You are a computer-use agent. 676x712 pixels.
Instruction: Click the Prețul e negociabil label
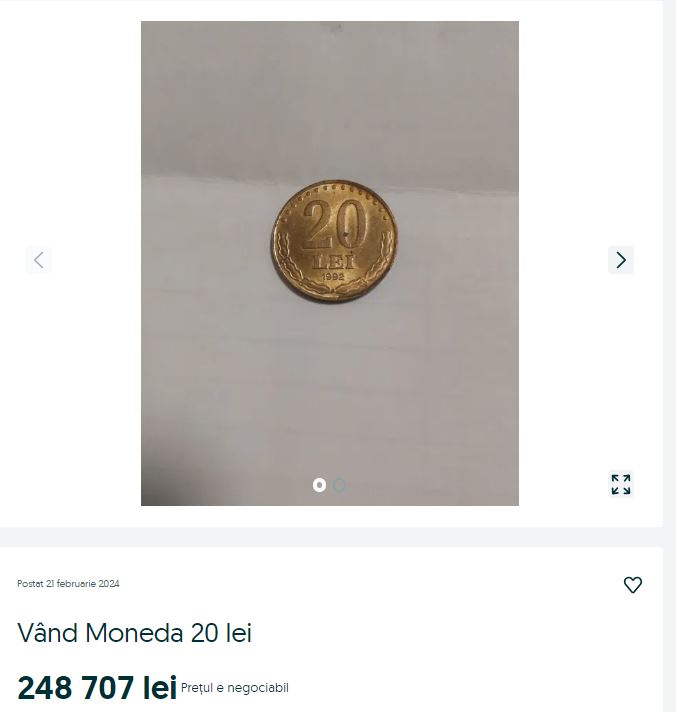point(235,688)
